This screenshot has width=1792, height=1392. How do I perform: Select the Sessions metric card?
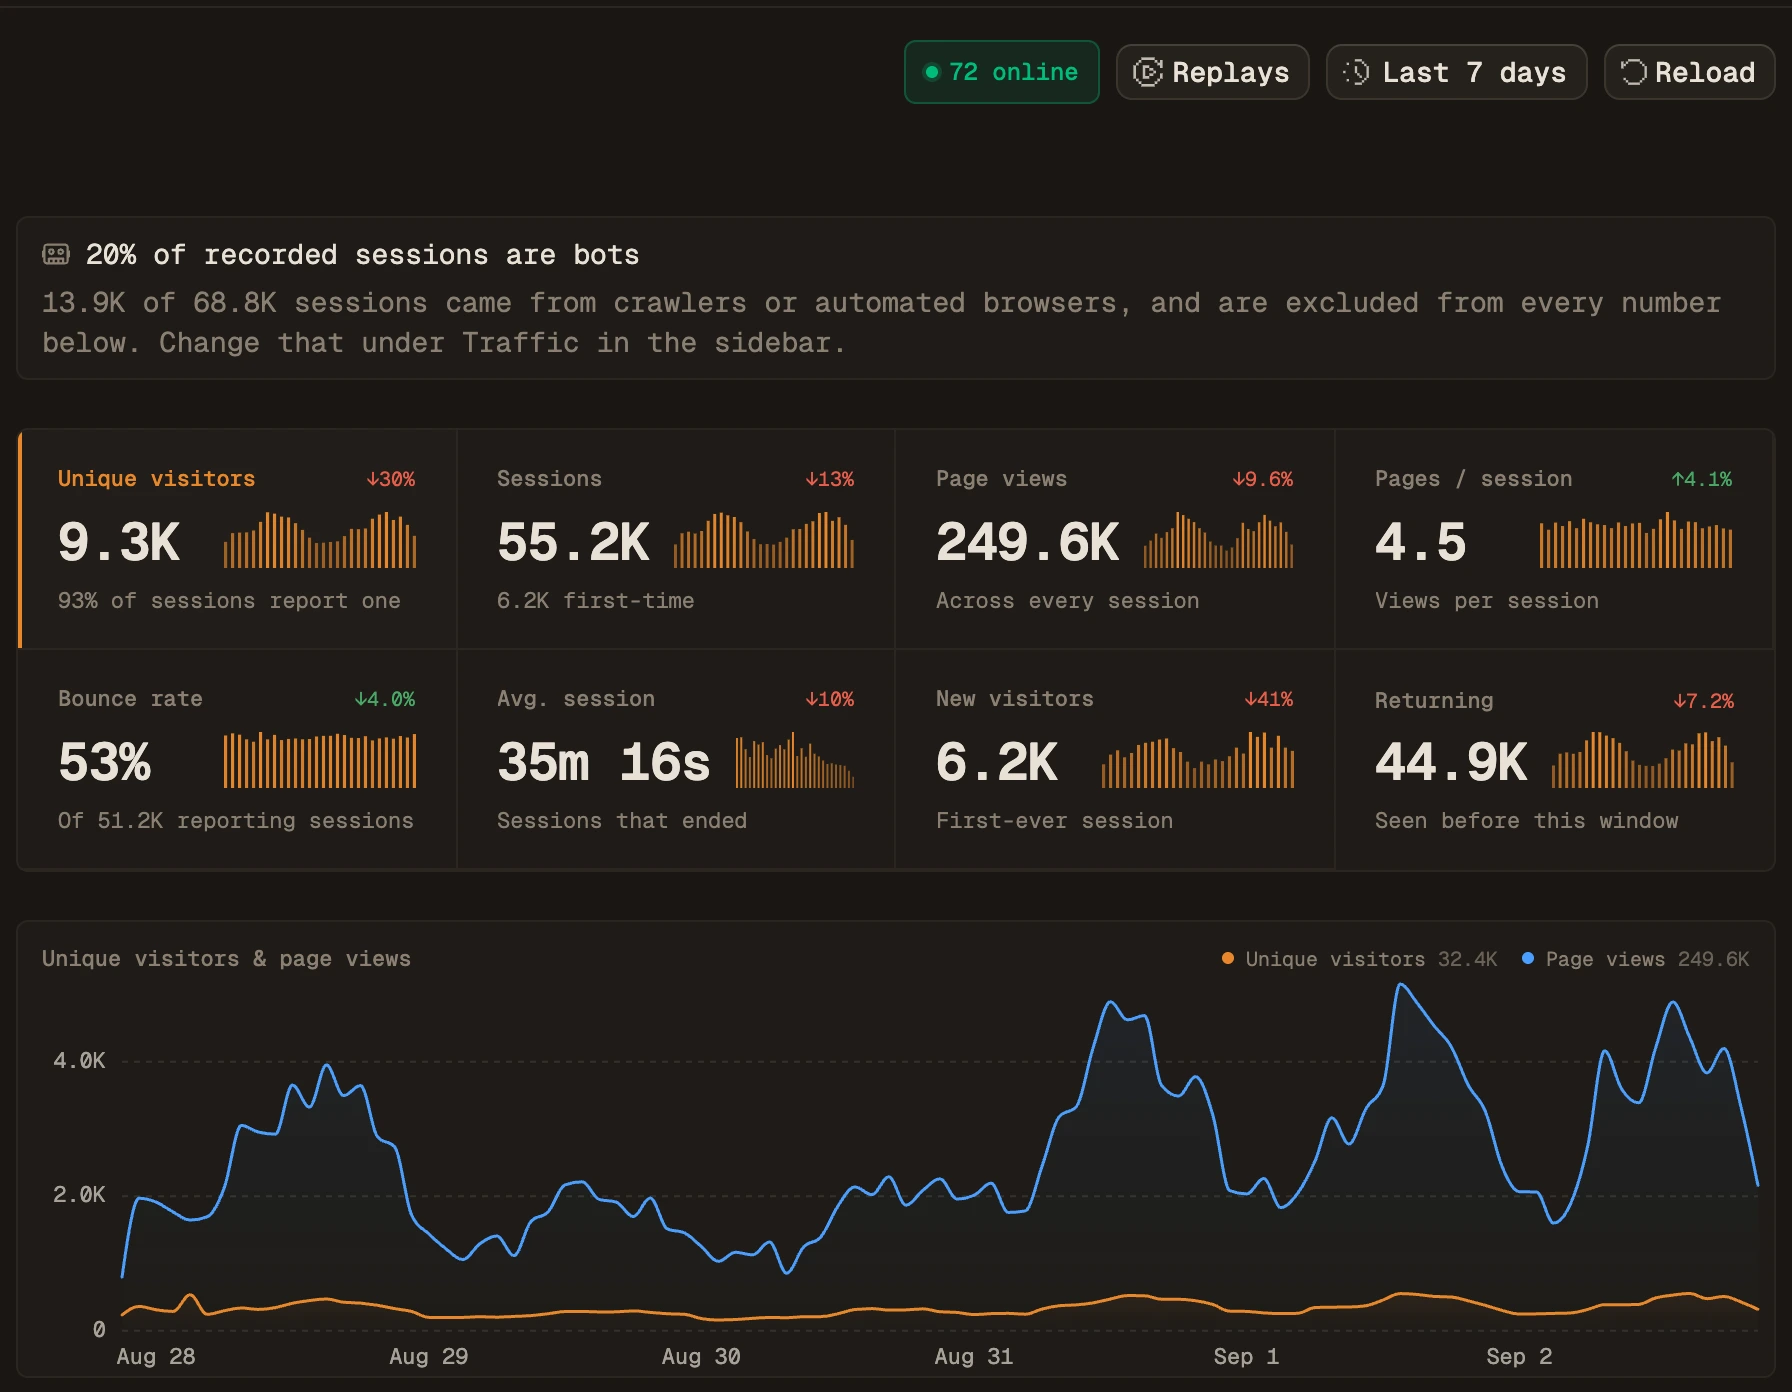(x=676, y=540)
